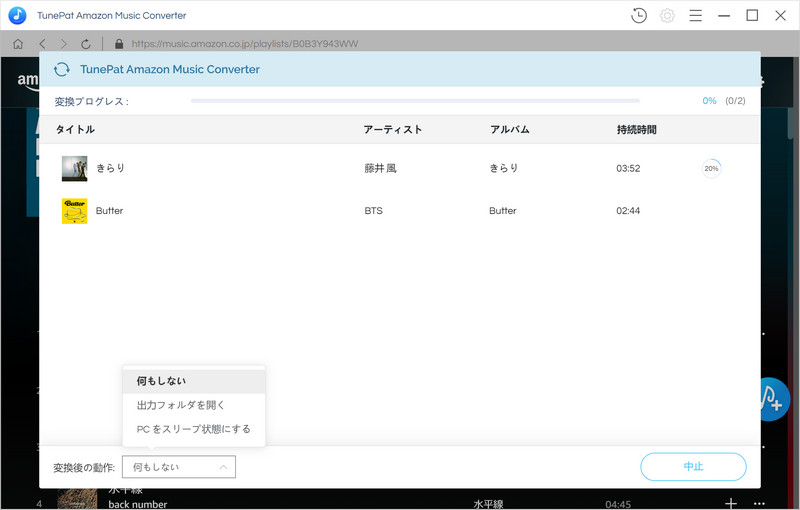Open settings gear in title bar
Image resolution: width=800 pixels, height=510 pixels.
[667, 16]
